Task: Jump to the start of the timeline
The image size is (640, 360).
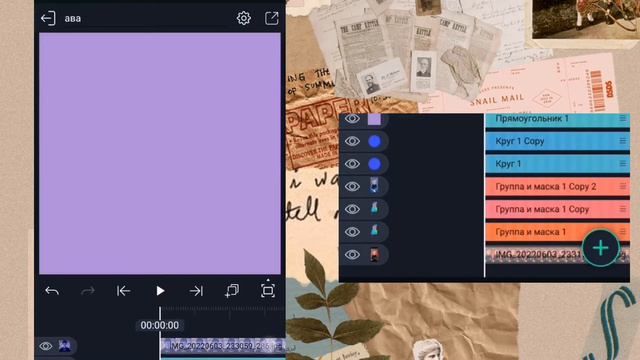Action: (x=124, y=291)
